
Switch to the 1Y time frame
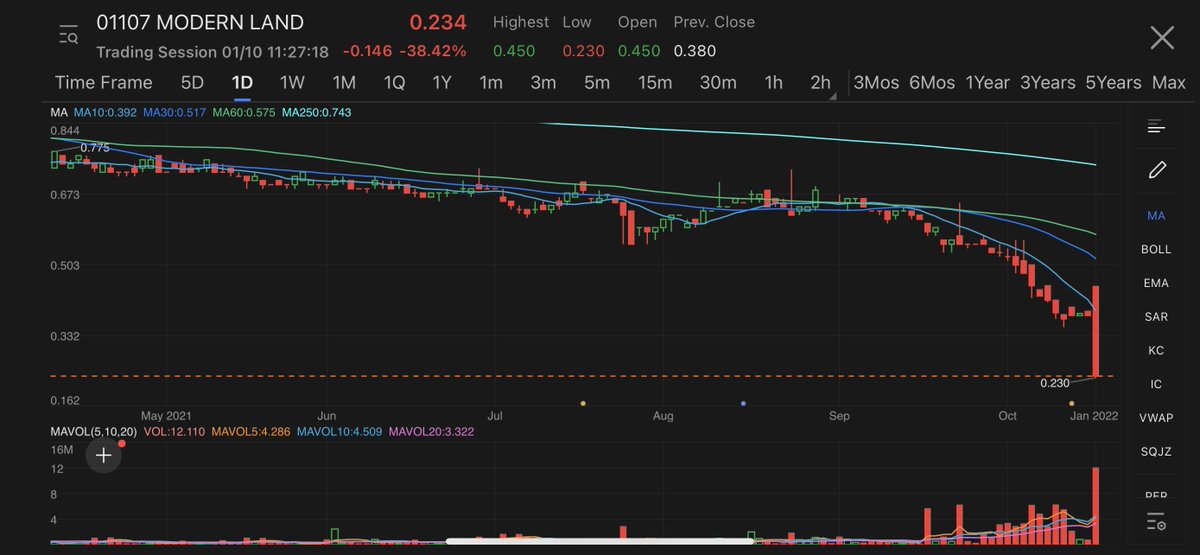pos(442,82)
